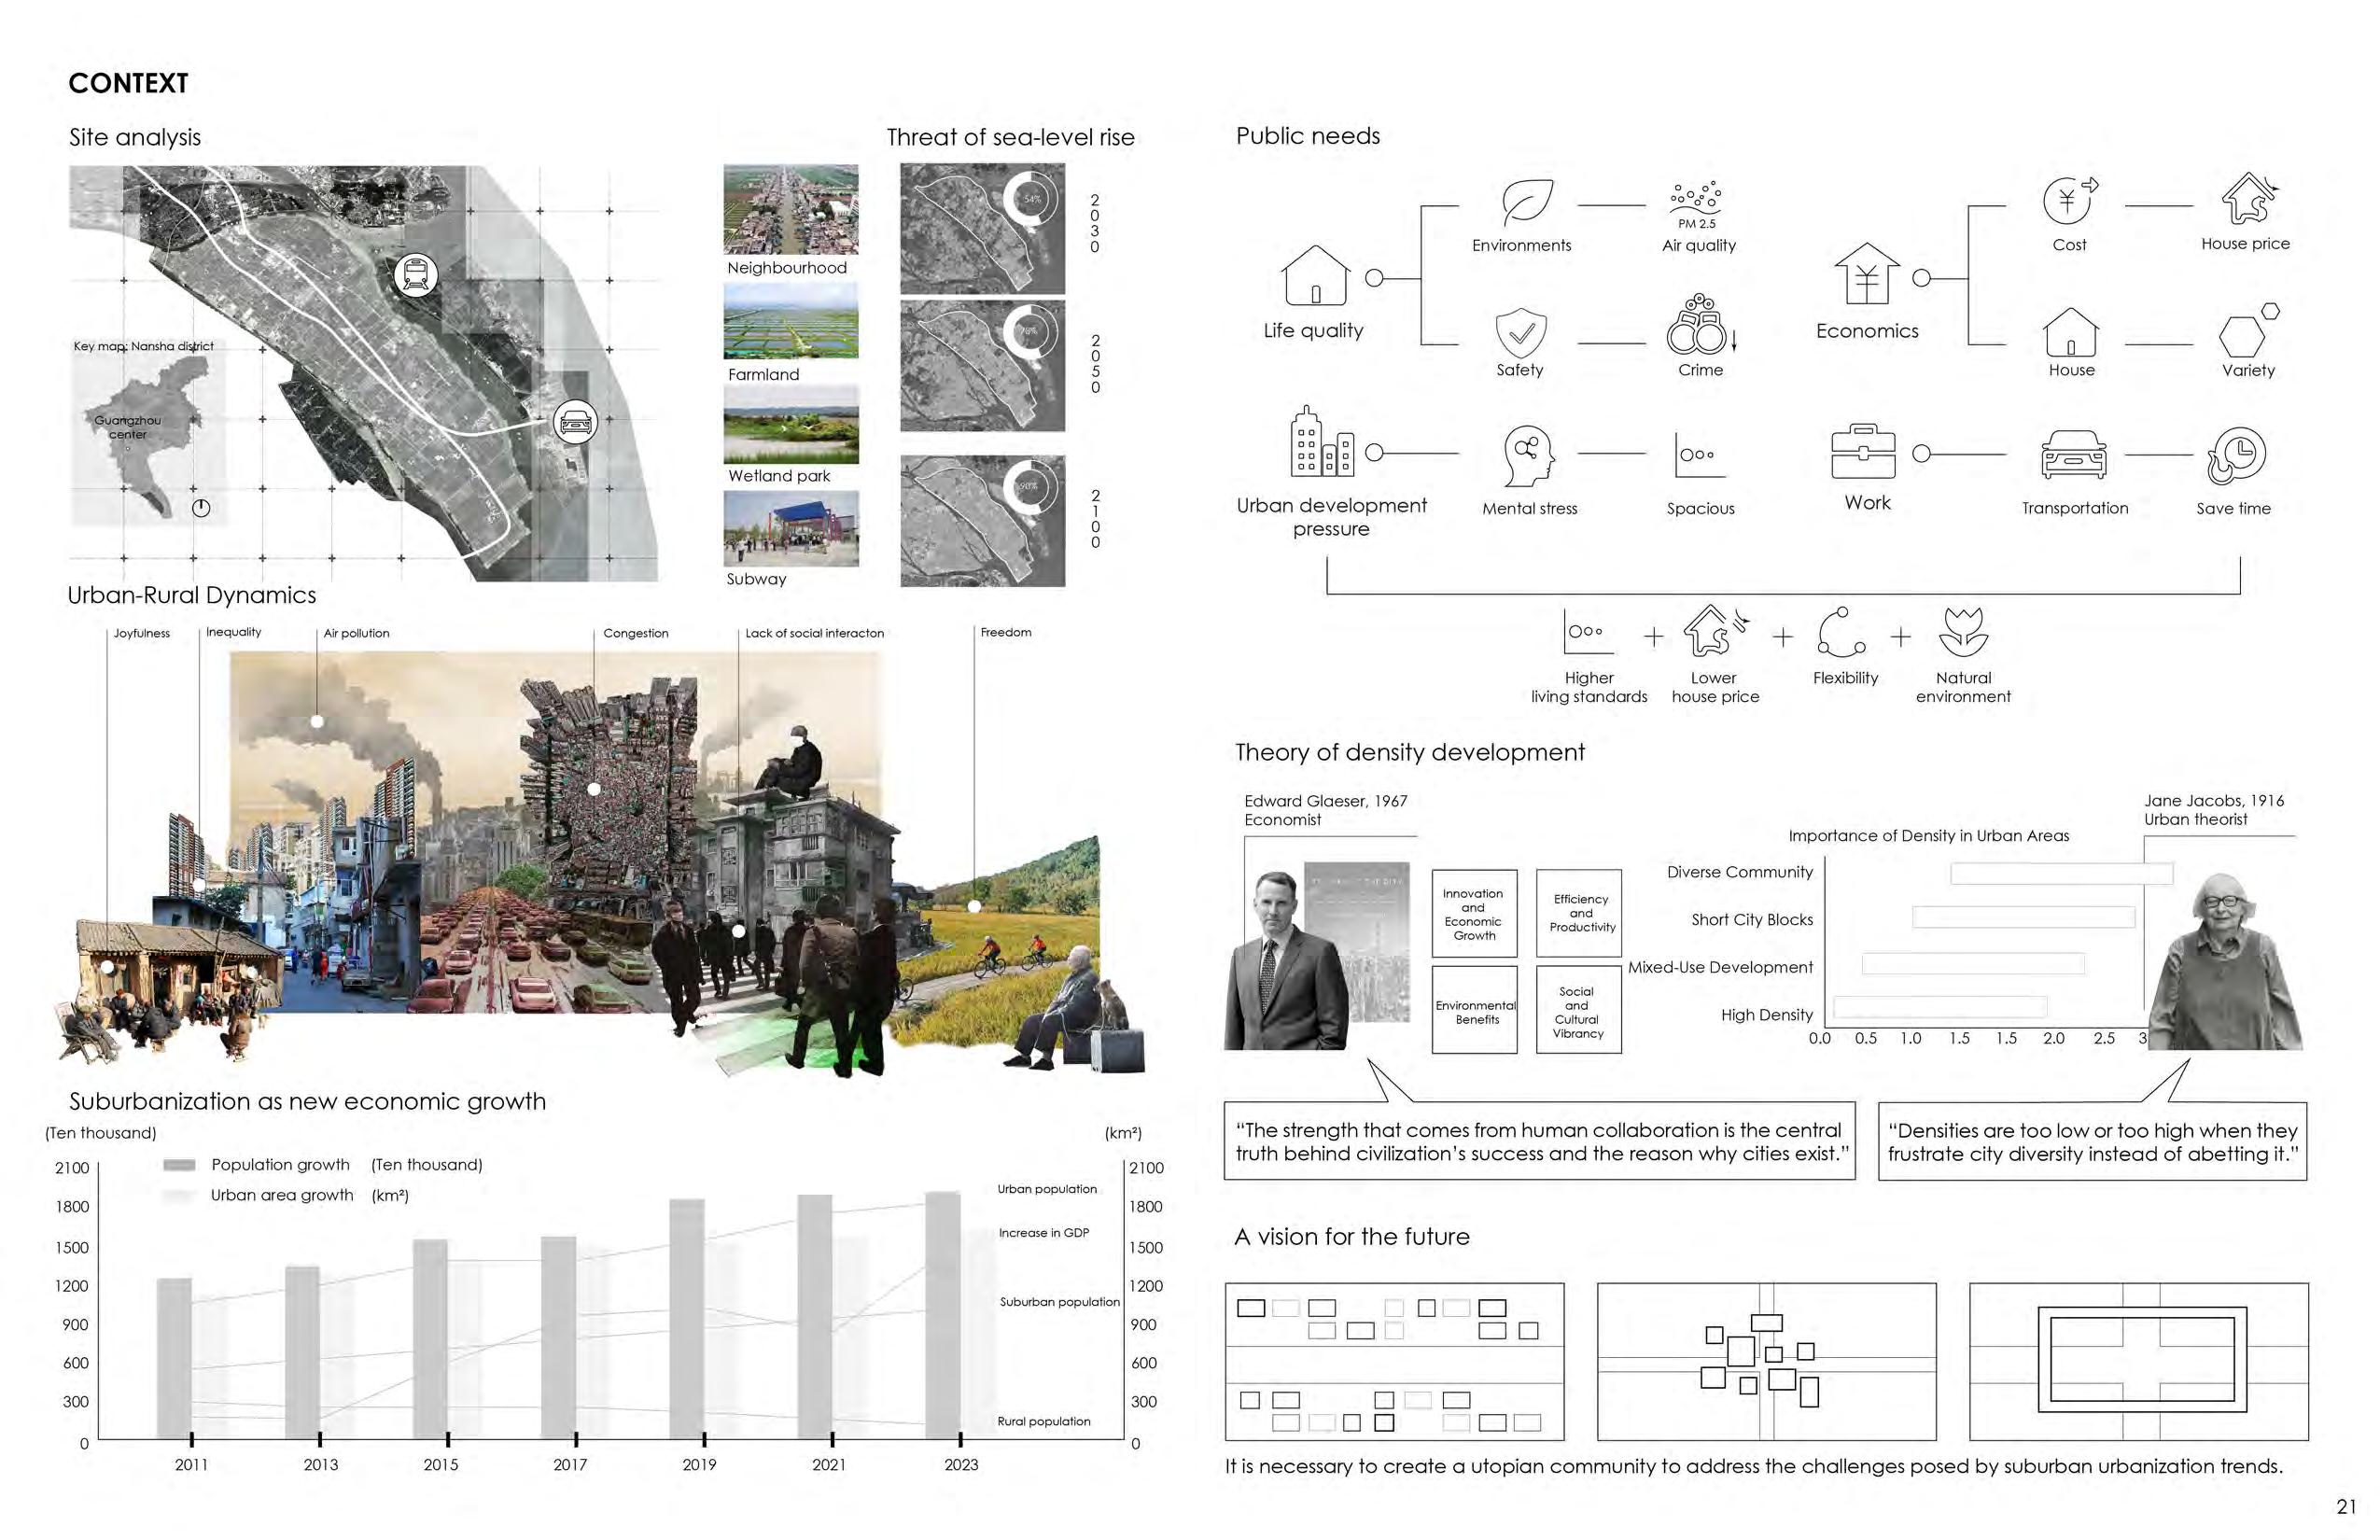Image resolution: width=2380 pixels, height=1540 pixels.
Task: Click the train icon on site map
Action: 415,274
